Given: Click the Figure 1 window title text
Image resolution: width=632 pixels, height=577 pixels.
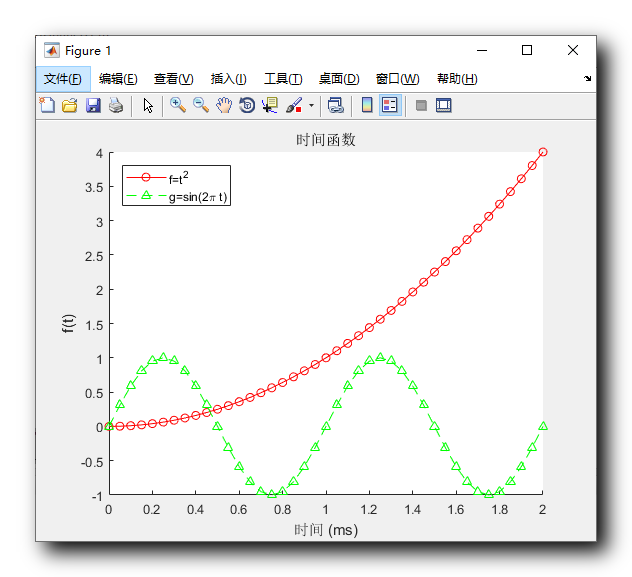Looking at the screenshot, I should tap(87, 51).
